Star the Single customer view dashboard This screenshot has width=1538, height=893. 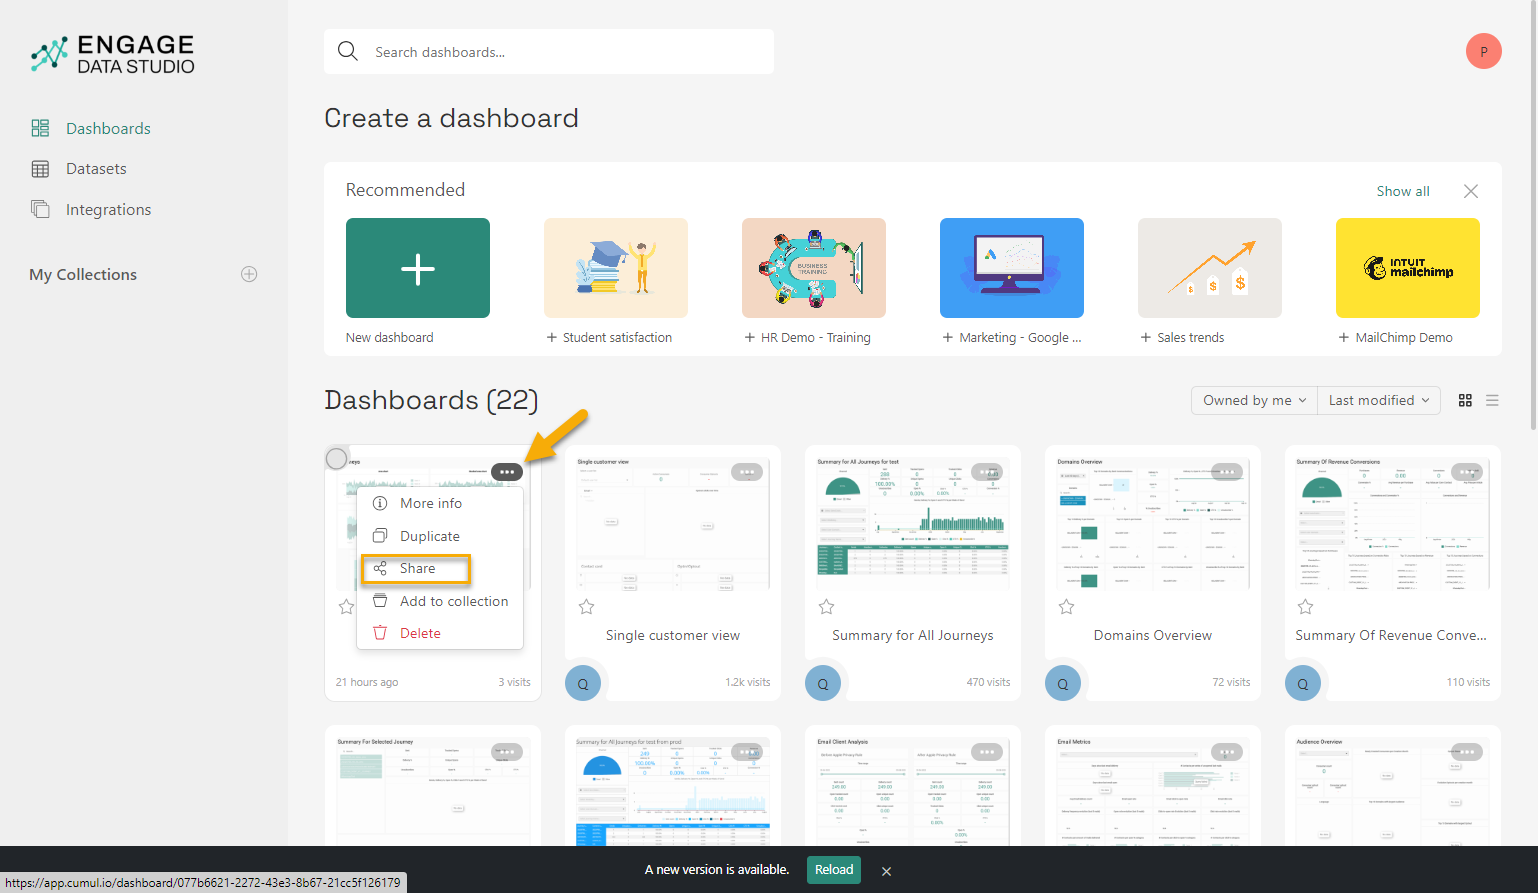pos(587,606)
